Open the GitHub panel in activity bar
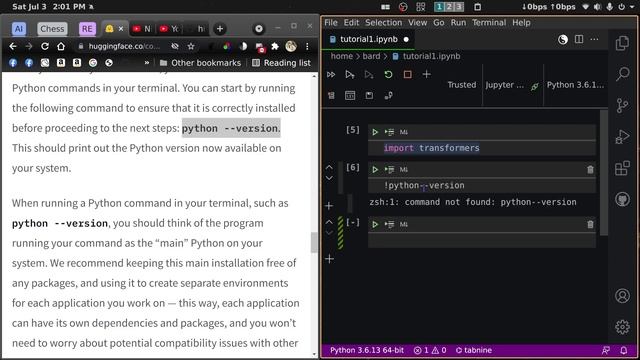The image size is (640, 360). [622, 200]
